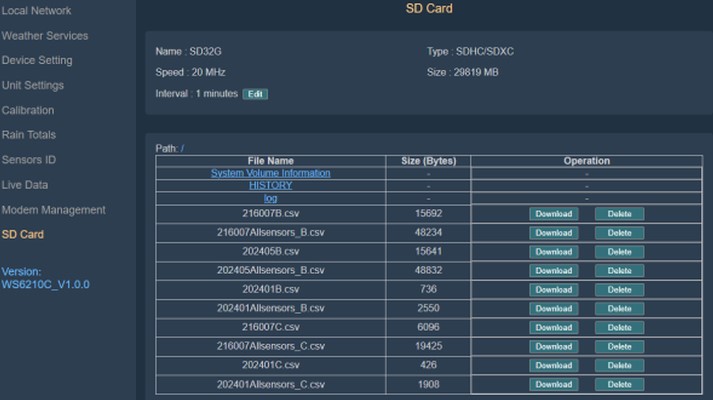Delete the 202401Allsensors_C.csv file

tap(619, 384)
